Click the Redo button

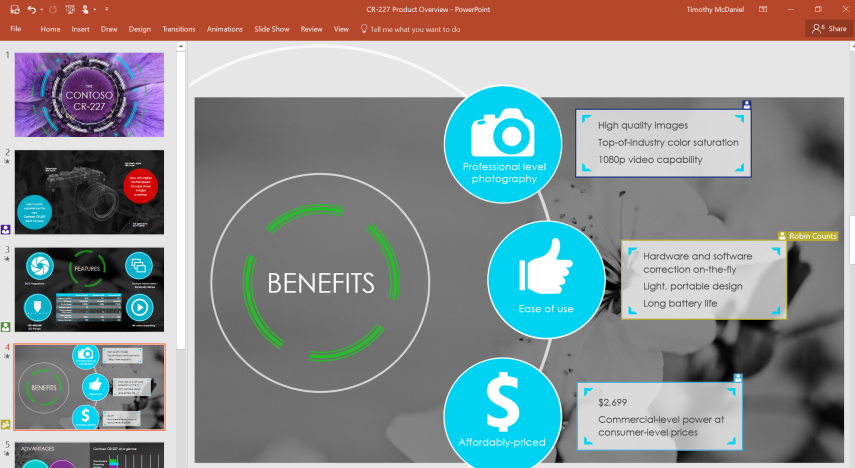pyautogui.click(x=53, y=9)
